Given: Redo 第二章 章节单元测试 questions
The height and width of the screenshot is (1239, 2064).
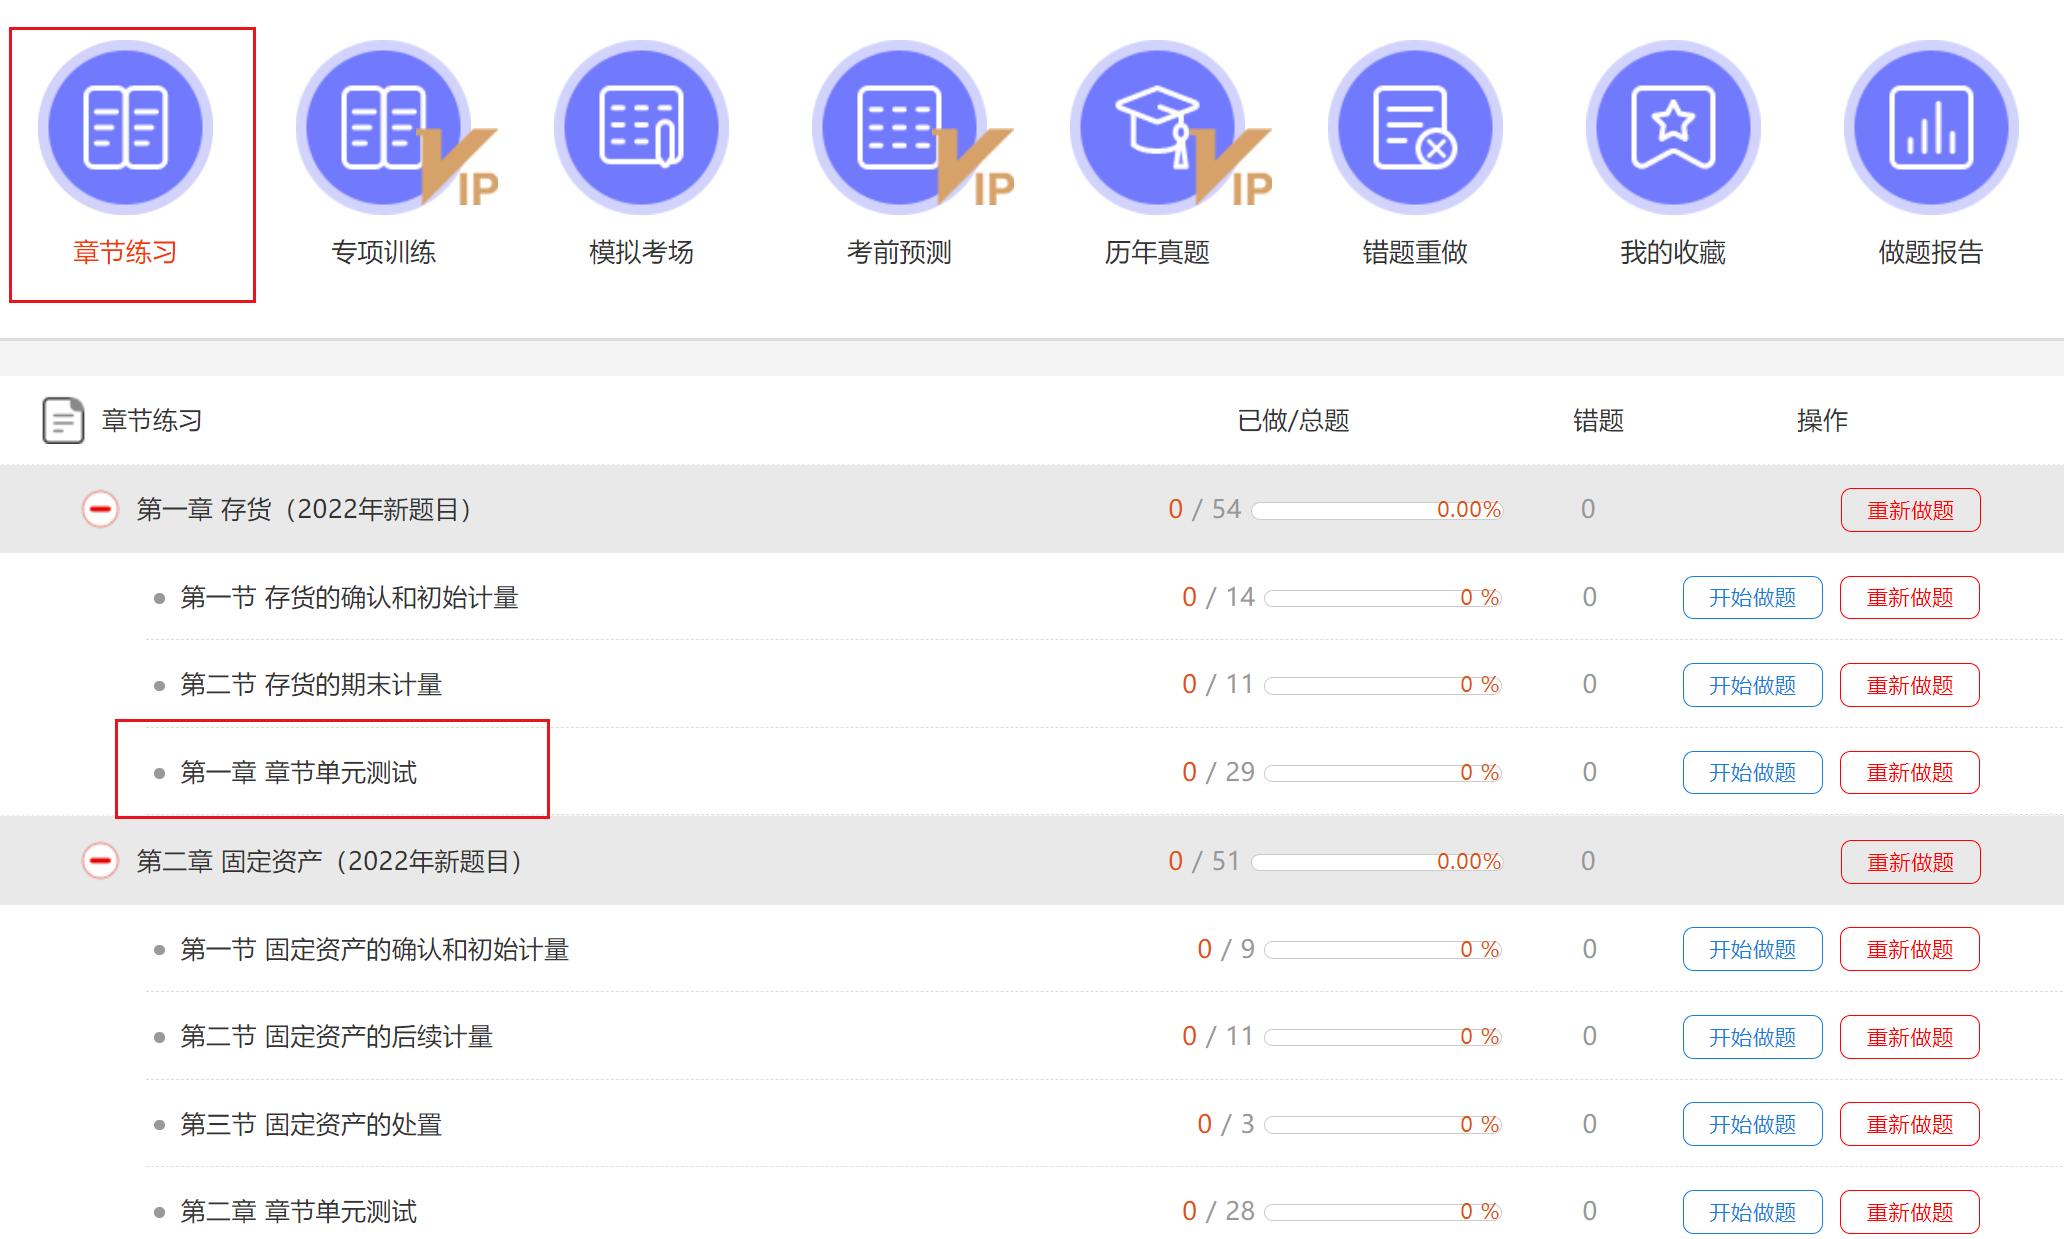Looking at the screenshot, I should [x=1909, y=1210].
